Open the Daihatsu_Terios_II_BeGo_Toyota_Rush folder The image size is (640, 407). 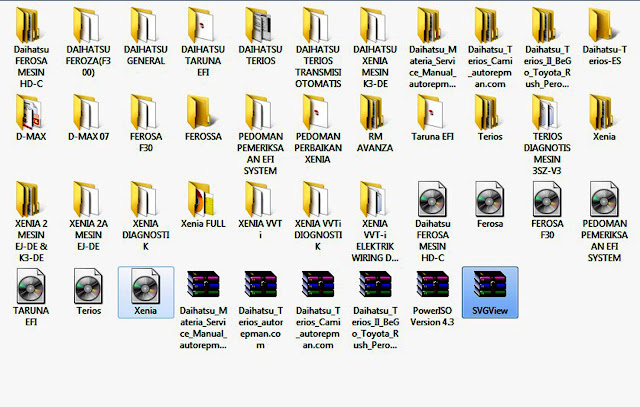[x=547, y=48]
